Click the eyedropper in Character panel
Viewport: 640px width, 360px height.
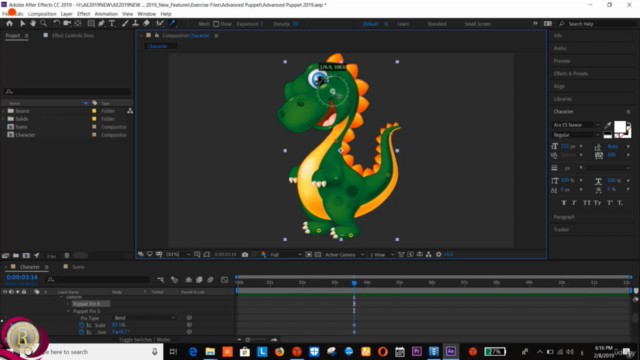(x=607, y=125)
